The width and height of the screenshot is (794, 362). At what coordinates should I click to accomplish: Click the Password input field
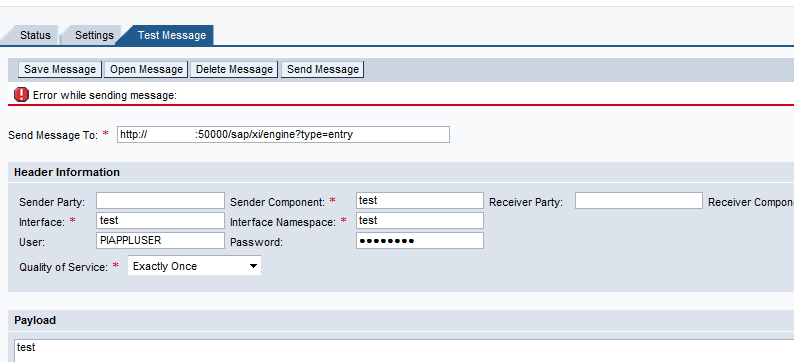coord(420,240)
